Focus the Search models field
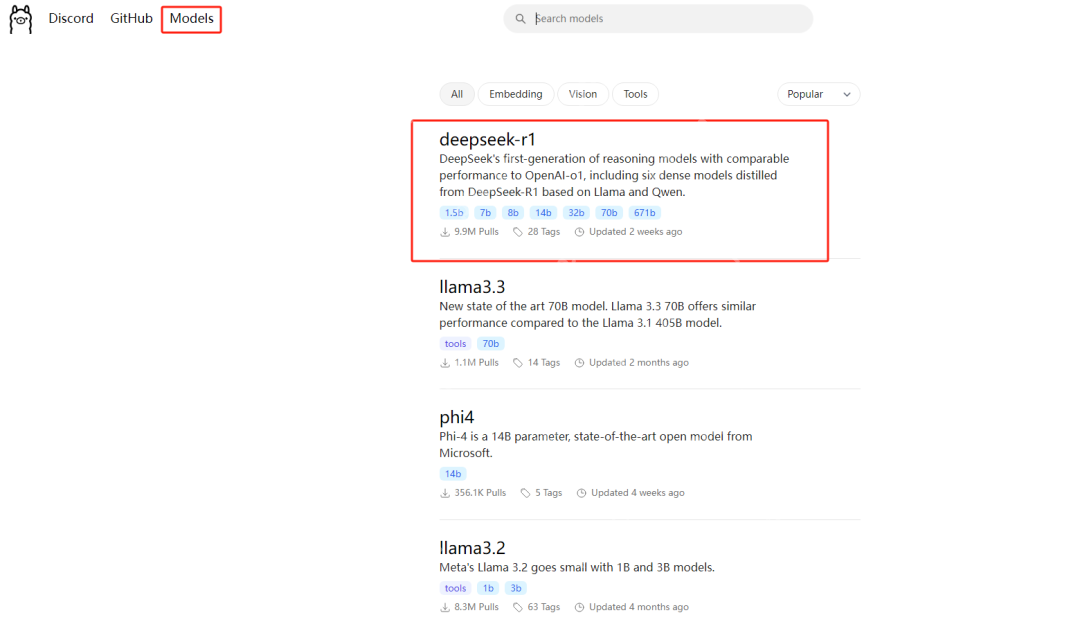Viewport: 1080px width, 624px height. click(658, 19)
